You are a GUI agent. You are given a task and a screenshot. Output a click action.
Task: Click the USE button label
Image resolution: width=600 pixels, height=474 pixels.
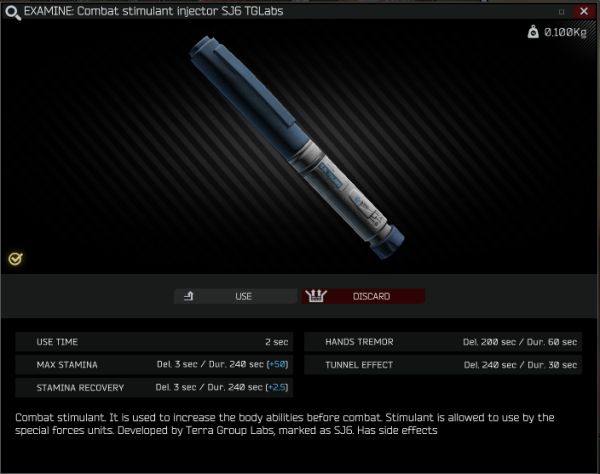(x=243, y=296)
